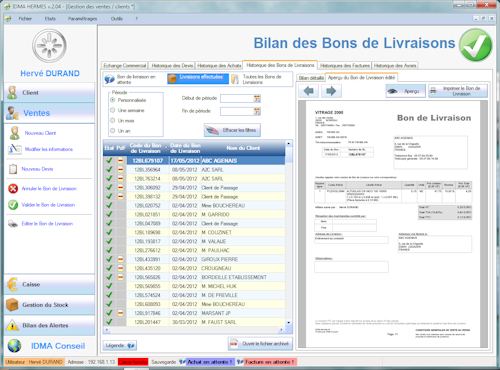Select the Personnalisée period option
This screenshot has width=500, height=370.
113,100
